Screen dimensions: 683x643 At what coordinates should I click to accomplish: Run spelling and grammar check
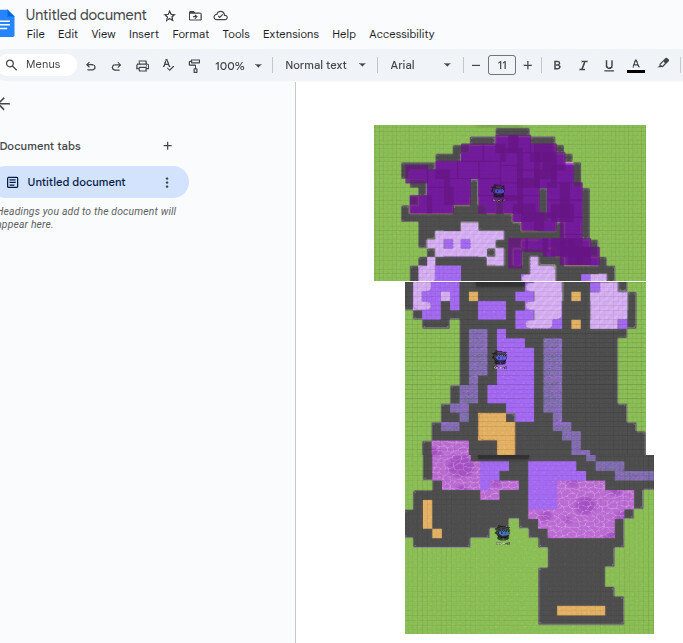pyautogui.click(x=168, y=66)
